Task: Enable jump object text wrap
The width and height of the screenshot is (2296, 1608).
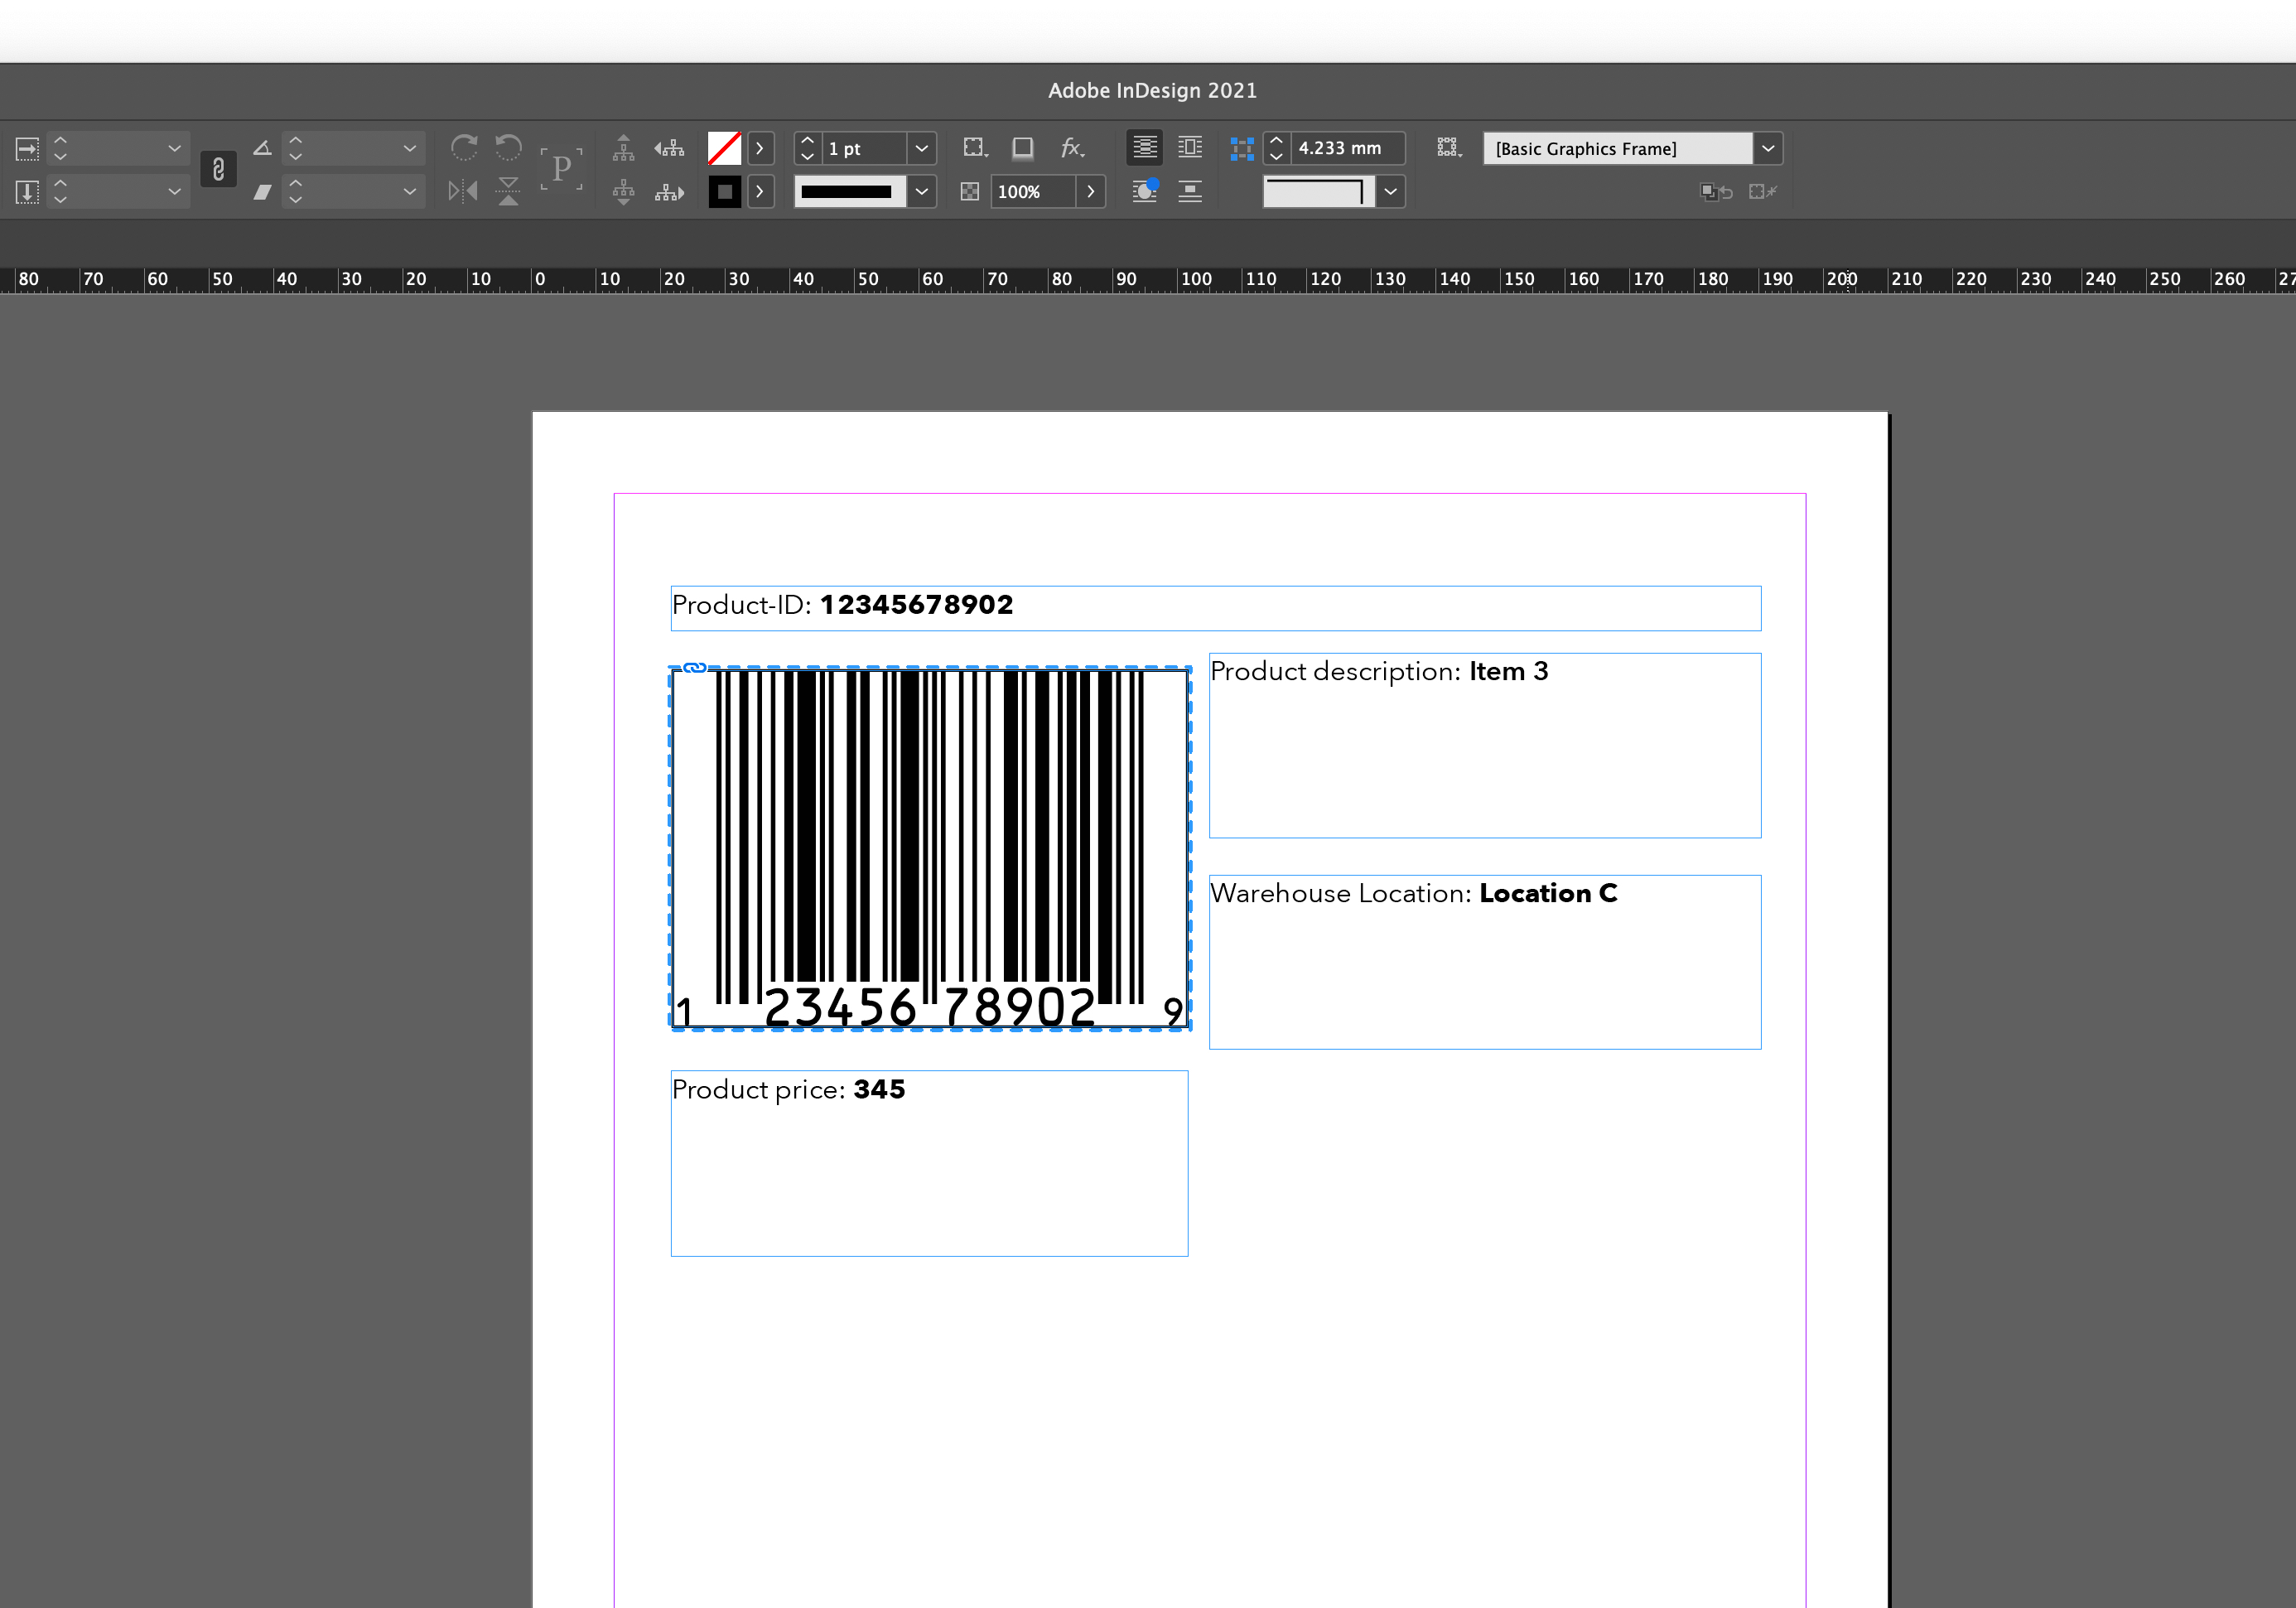Action: click(x=1190, y=192)
